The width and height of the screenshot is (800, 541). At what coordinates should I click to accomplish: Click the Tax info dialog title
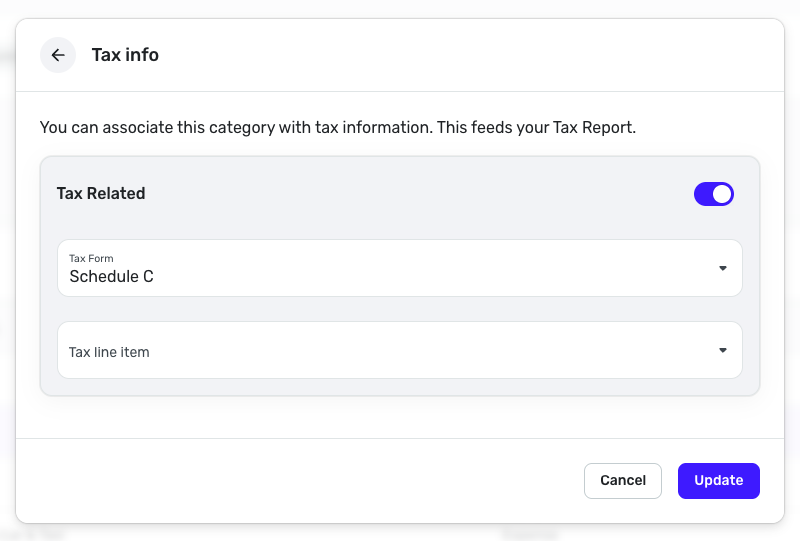coord(125,55)
